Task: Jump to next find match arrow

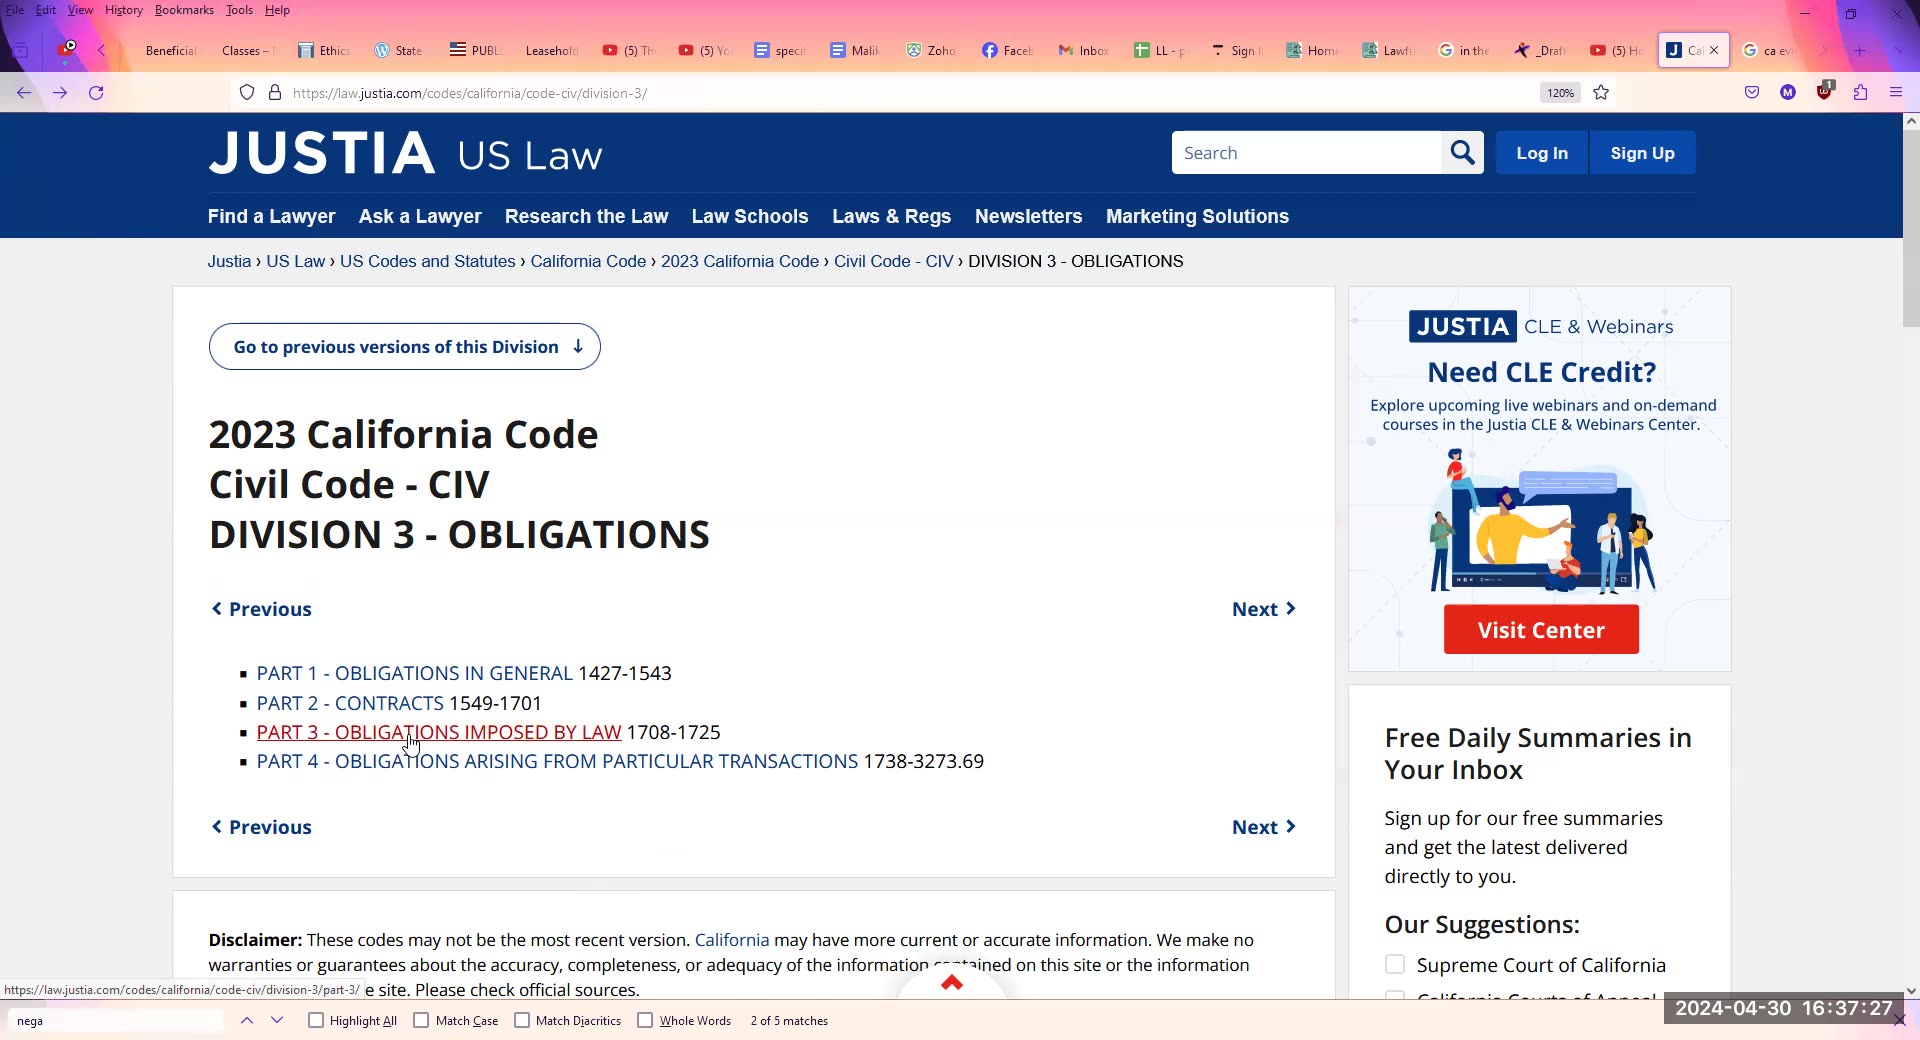Action: tap(277, 1021)
